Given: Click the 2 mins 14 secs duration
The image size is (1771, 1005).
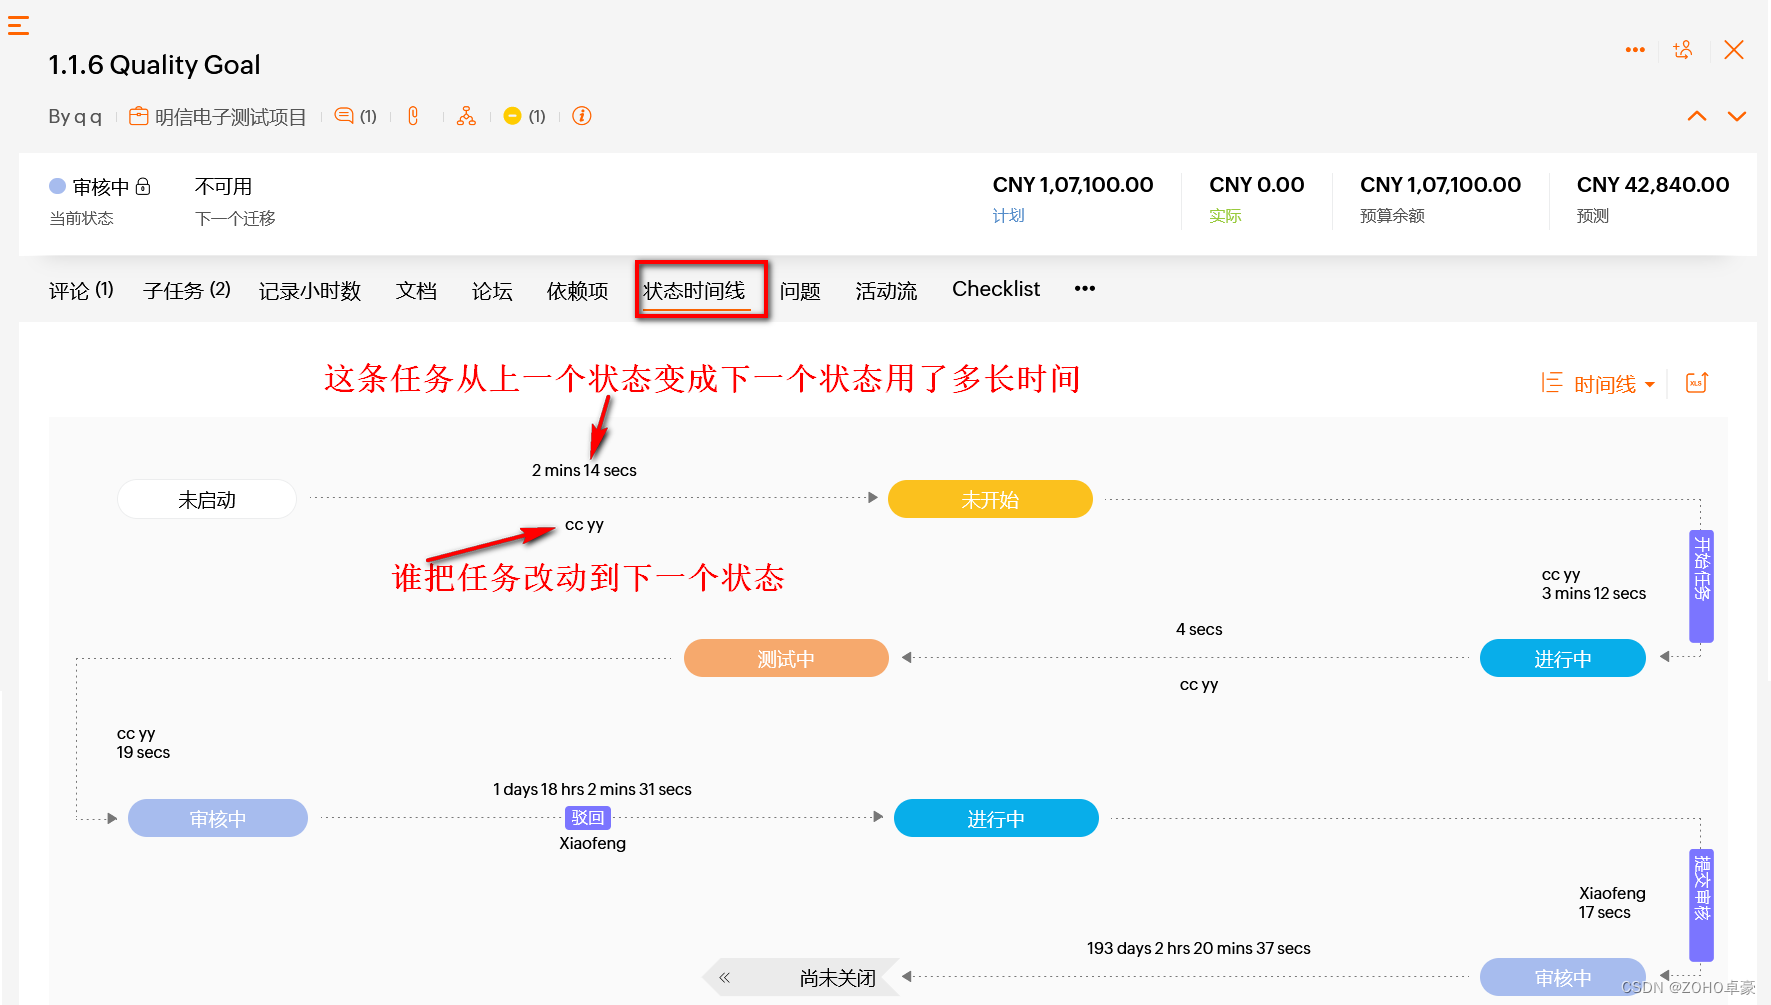Looking at the screenshot, I should [x=584, y=470].
